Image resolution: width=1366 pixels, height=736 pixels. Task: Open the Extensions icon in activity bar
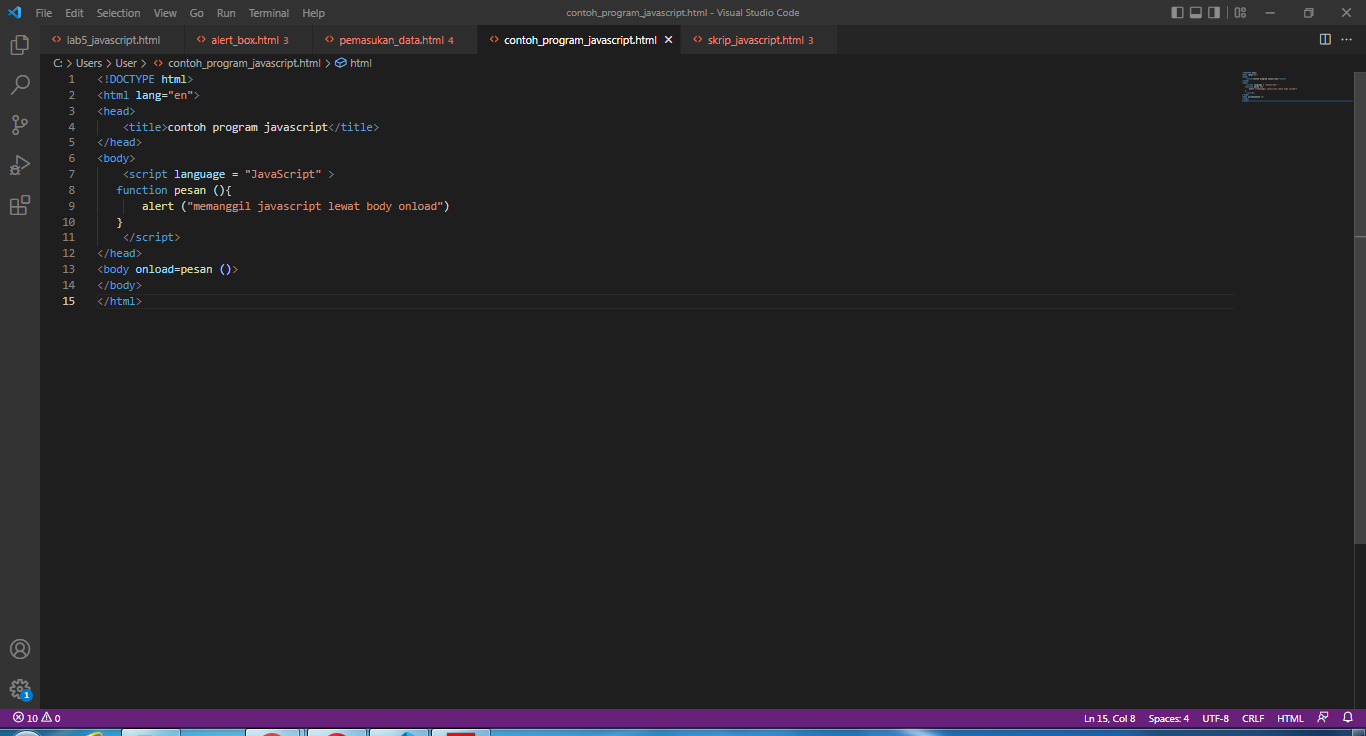pyautogui.click(x=20, y=204)
